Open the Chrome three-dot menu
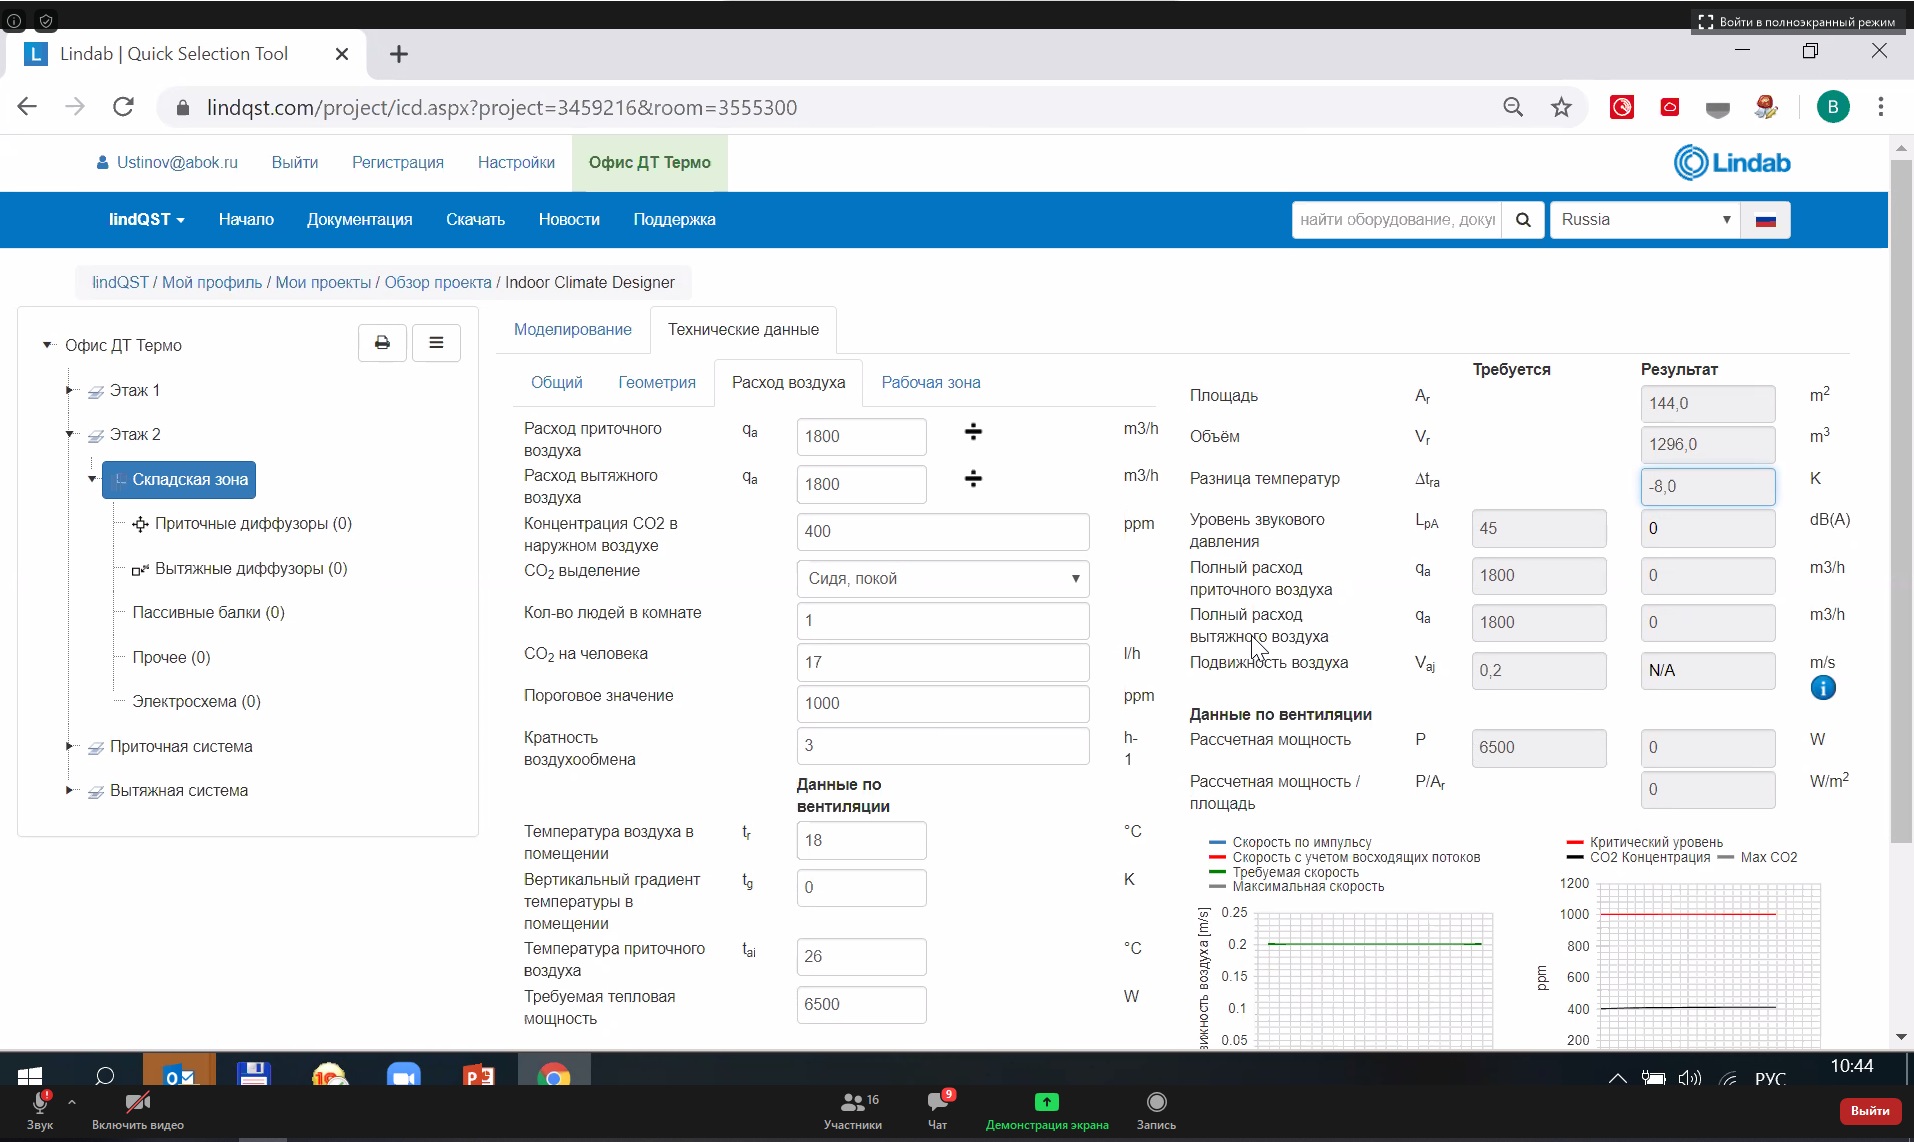The width and height of the screenshot is (1914, 1142). click(x=1881, y=107)
